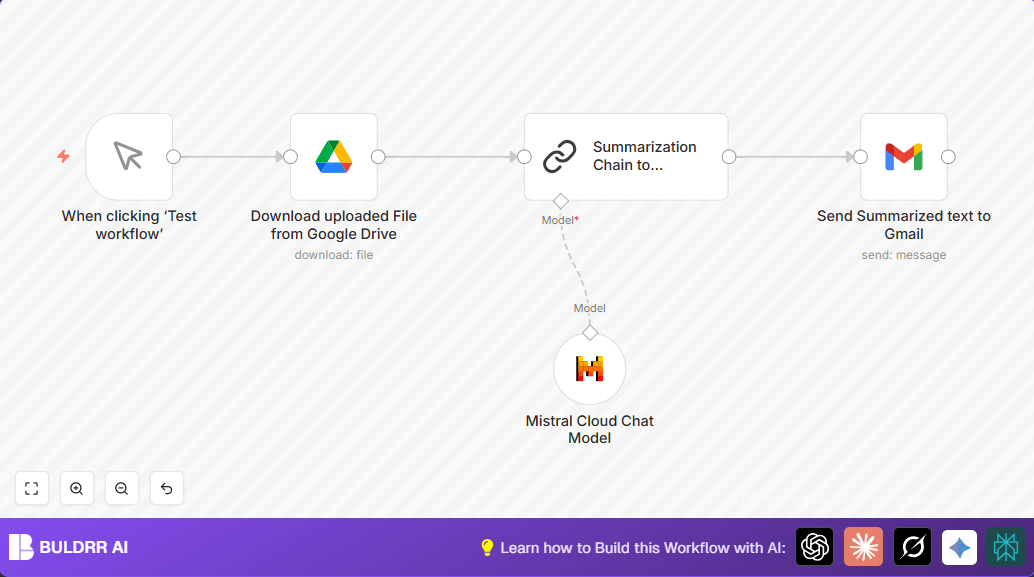1034x577 pixels.
Task: Open the Grok AI link icon
Action: (913, 547)
